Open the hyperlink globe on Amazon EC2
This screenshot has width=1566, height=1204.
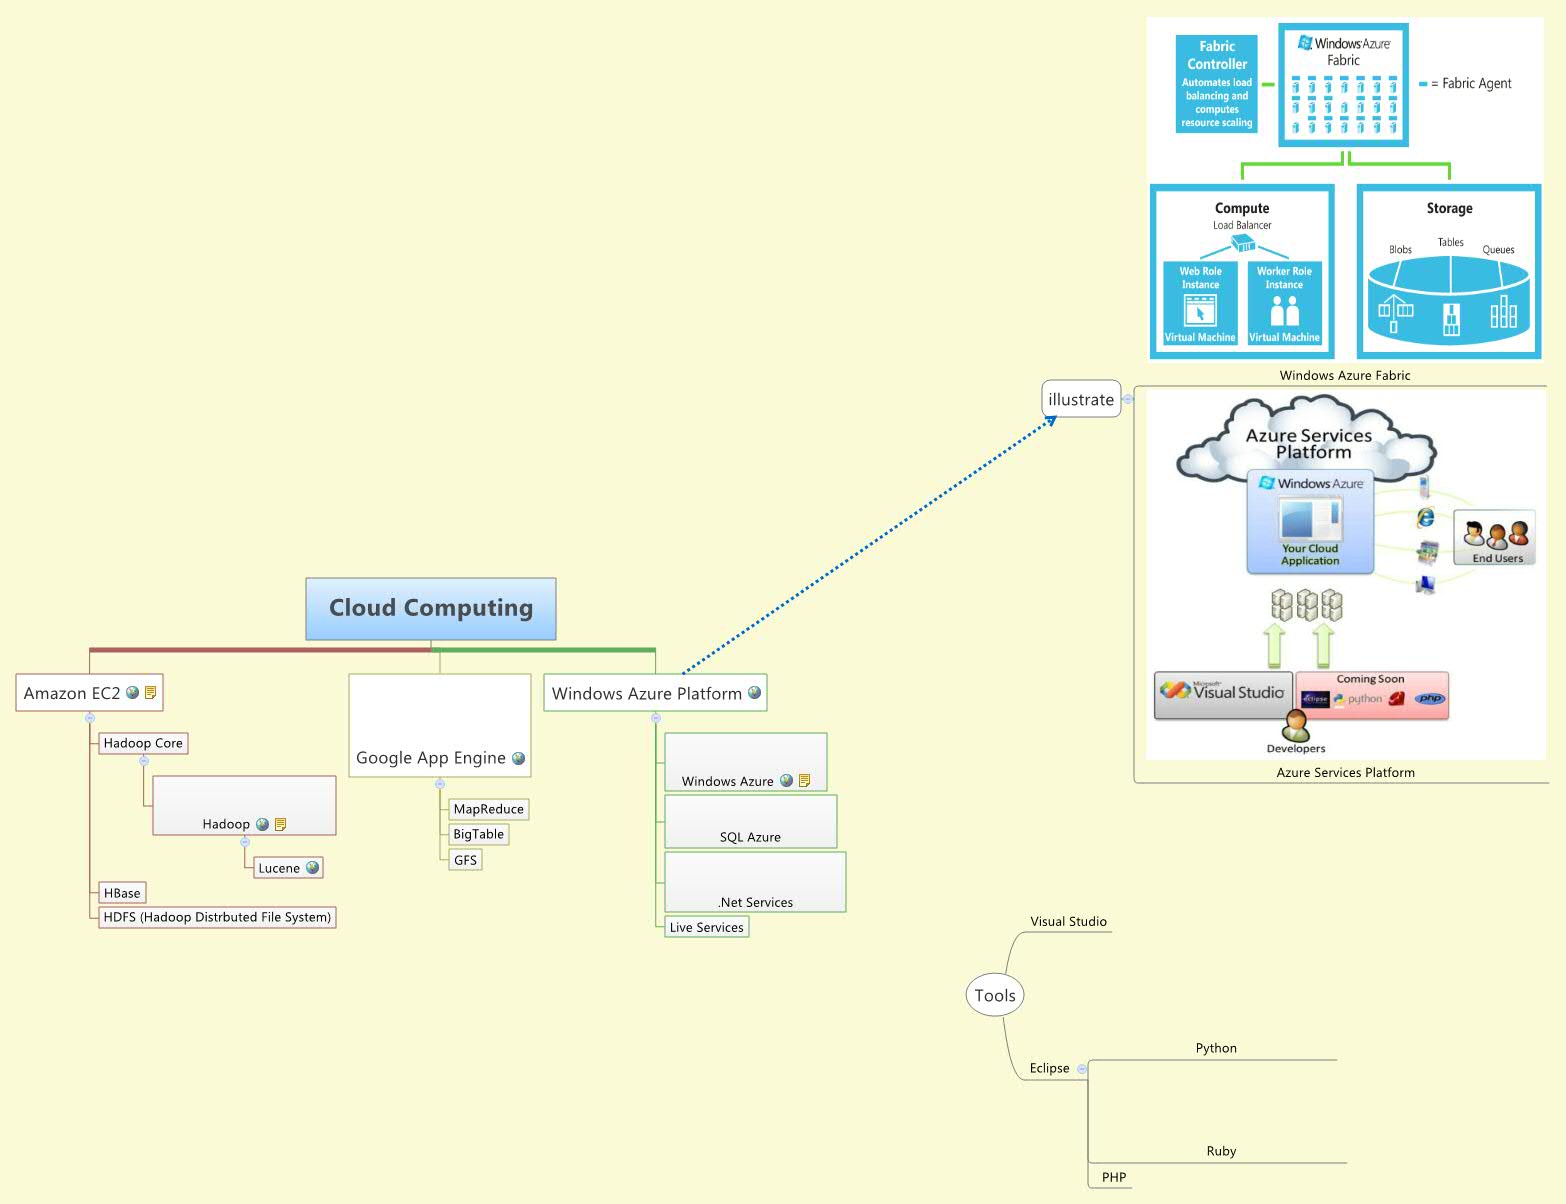pos(131,692)
